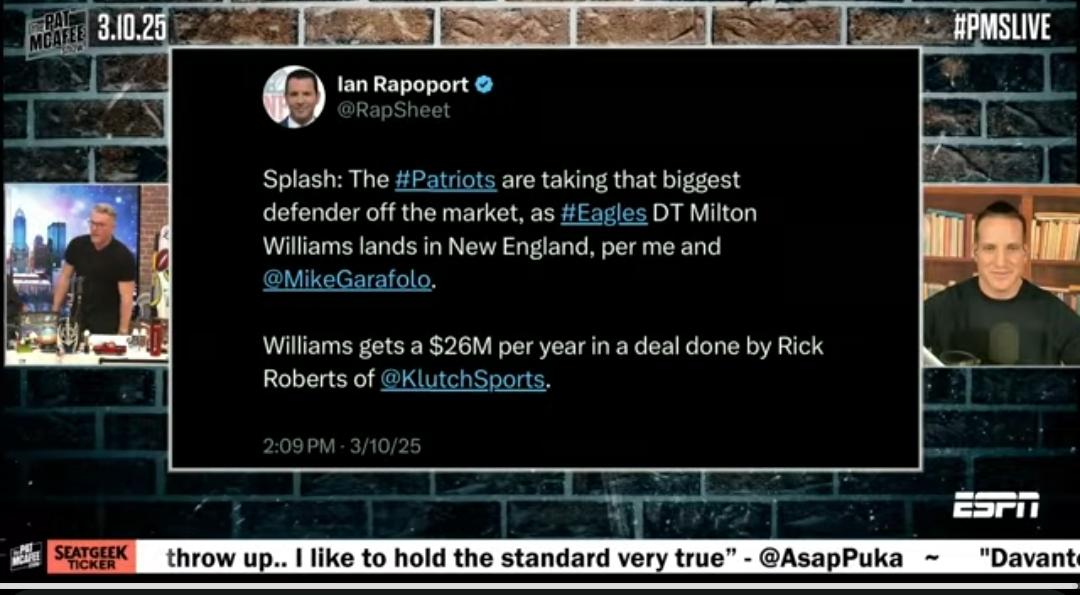Click the #PMSLIVE hashtag overlay
This screenshot has height=595, width=1080.
click(1002, 28)
